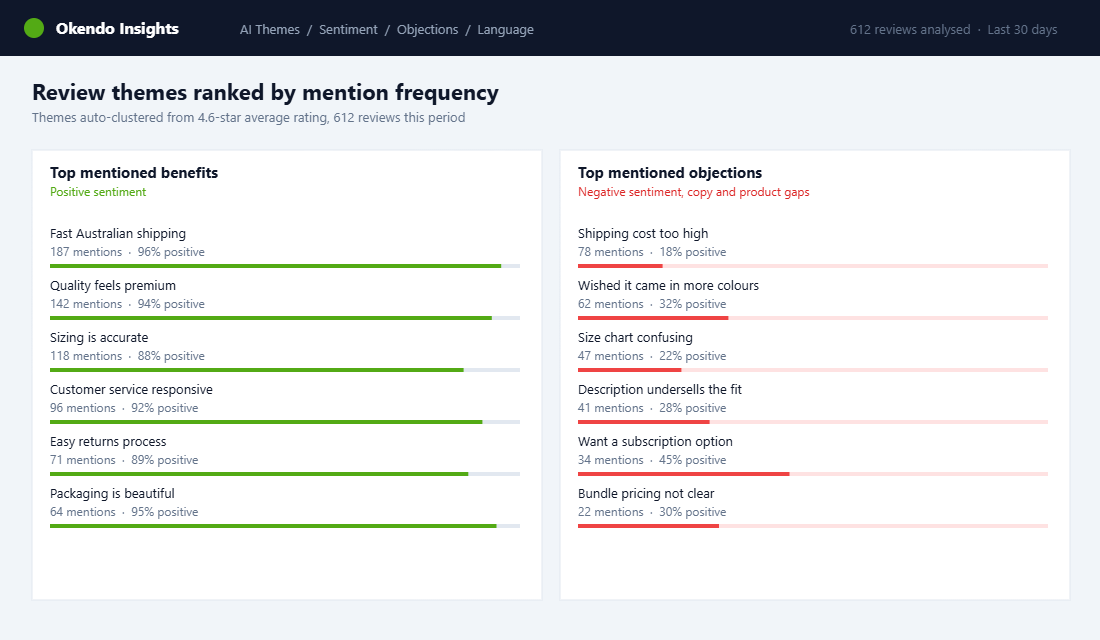Click the Sizing is accurate progress bar
The height and width of the screenshot is (640, 1100).
coord(285,370)
